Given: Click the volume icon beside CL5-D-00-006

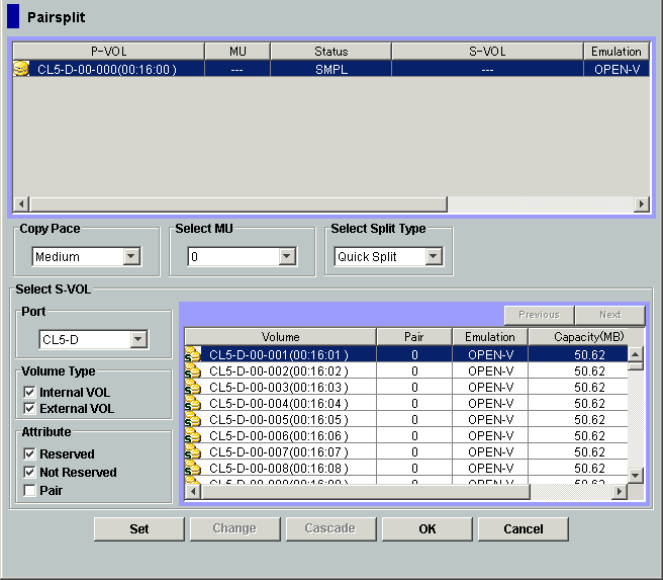Looking at the screenshot, I should pyautogui.click(x=193, y=436).
